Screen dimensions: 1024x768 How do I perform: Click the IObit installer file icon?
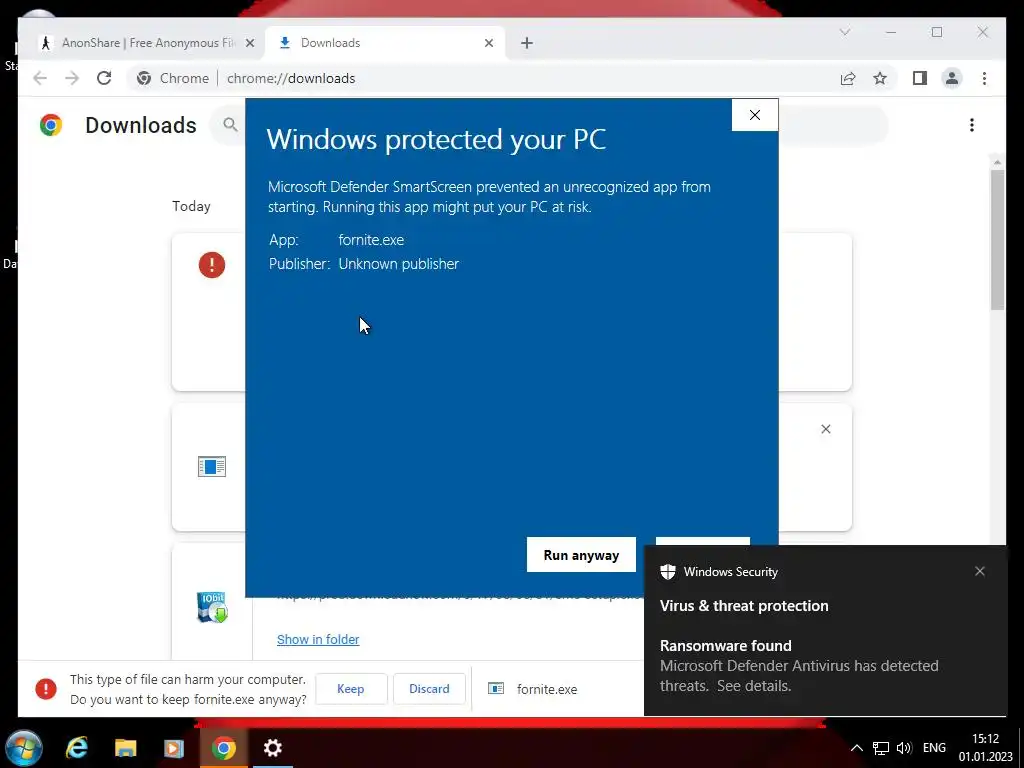coord(212,607)
